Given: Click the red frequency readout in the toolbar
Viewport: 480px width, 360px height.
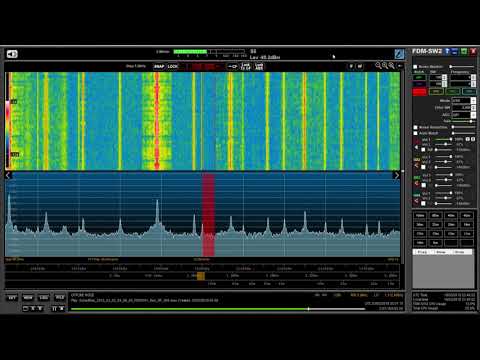Looking at the screenshot, I should pyautogui.click(x=205, y=66).
